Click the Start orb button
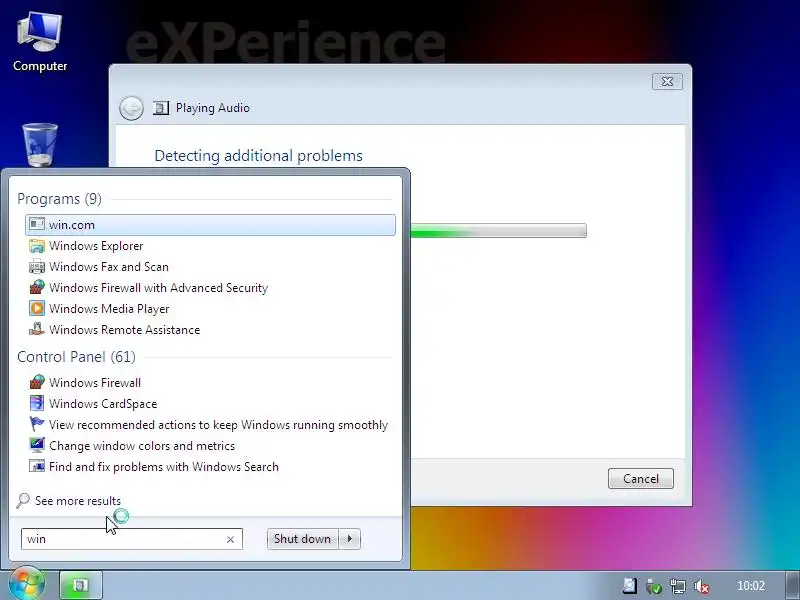 coord(27,584)
